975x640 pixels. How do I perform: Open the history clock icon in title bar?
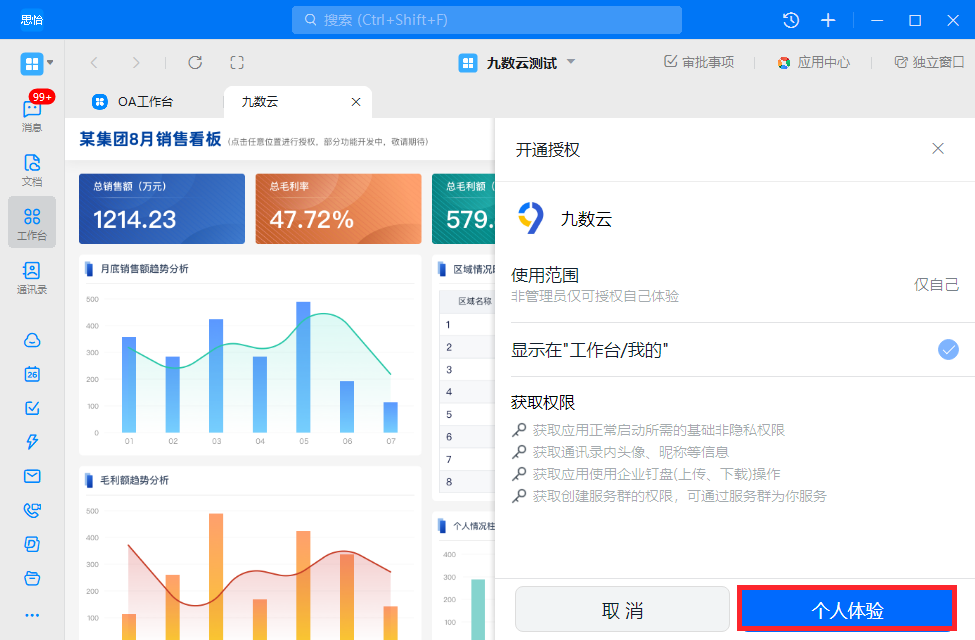pyautogui.click(x=791, y=20)
